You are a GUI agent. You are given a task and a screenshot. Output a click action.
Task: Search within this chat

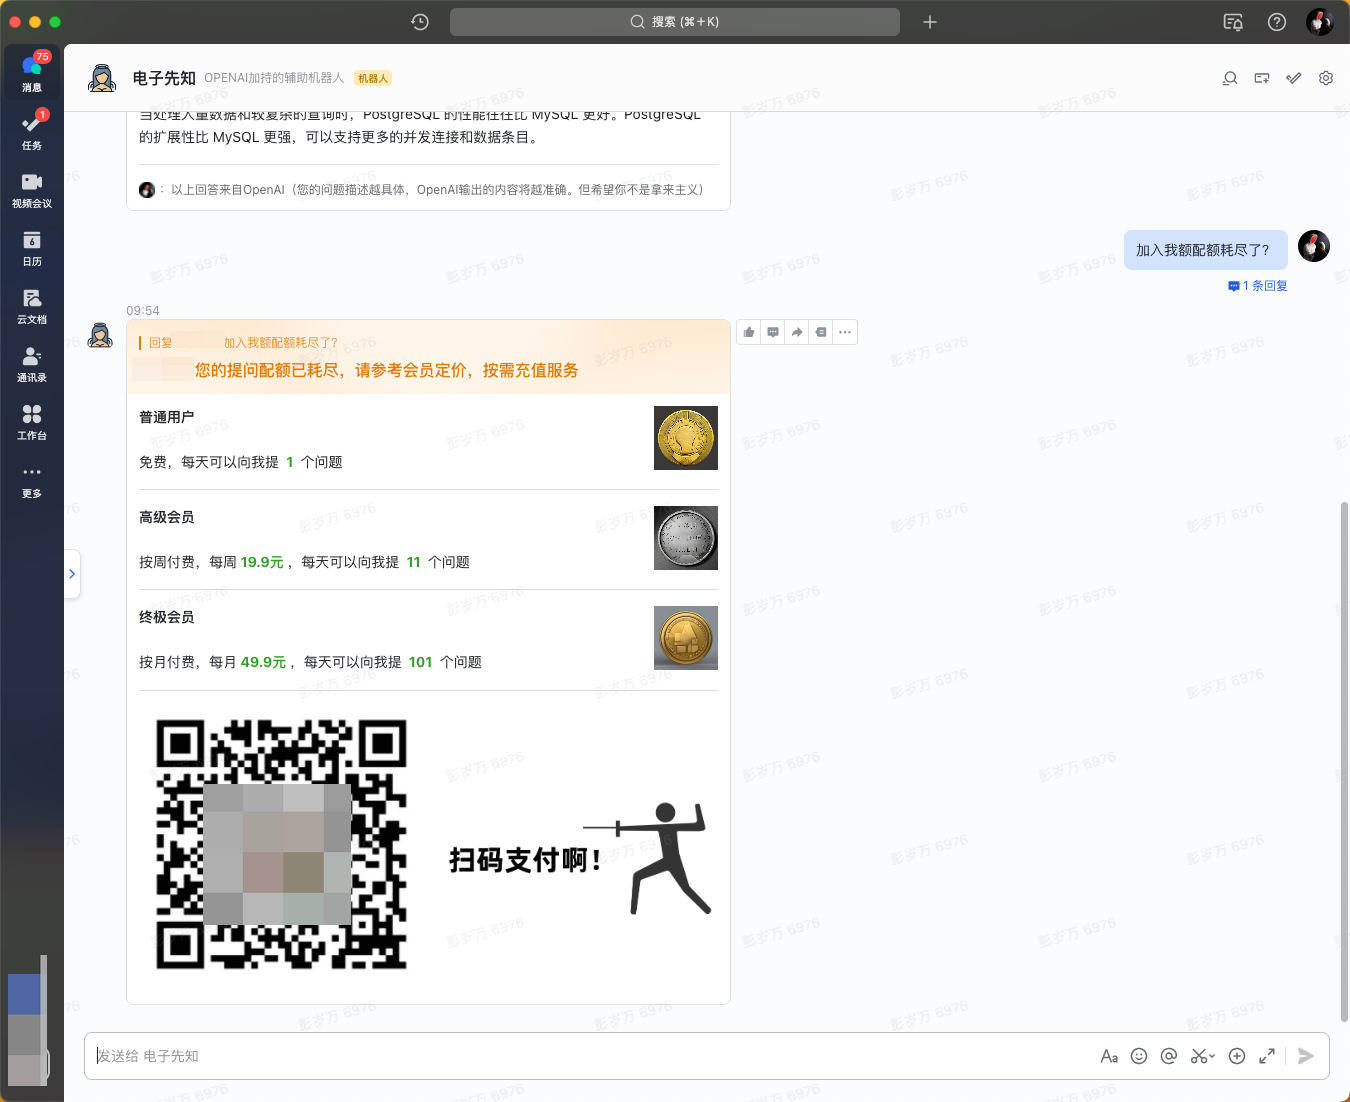(x=1230, y=78)
